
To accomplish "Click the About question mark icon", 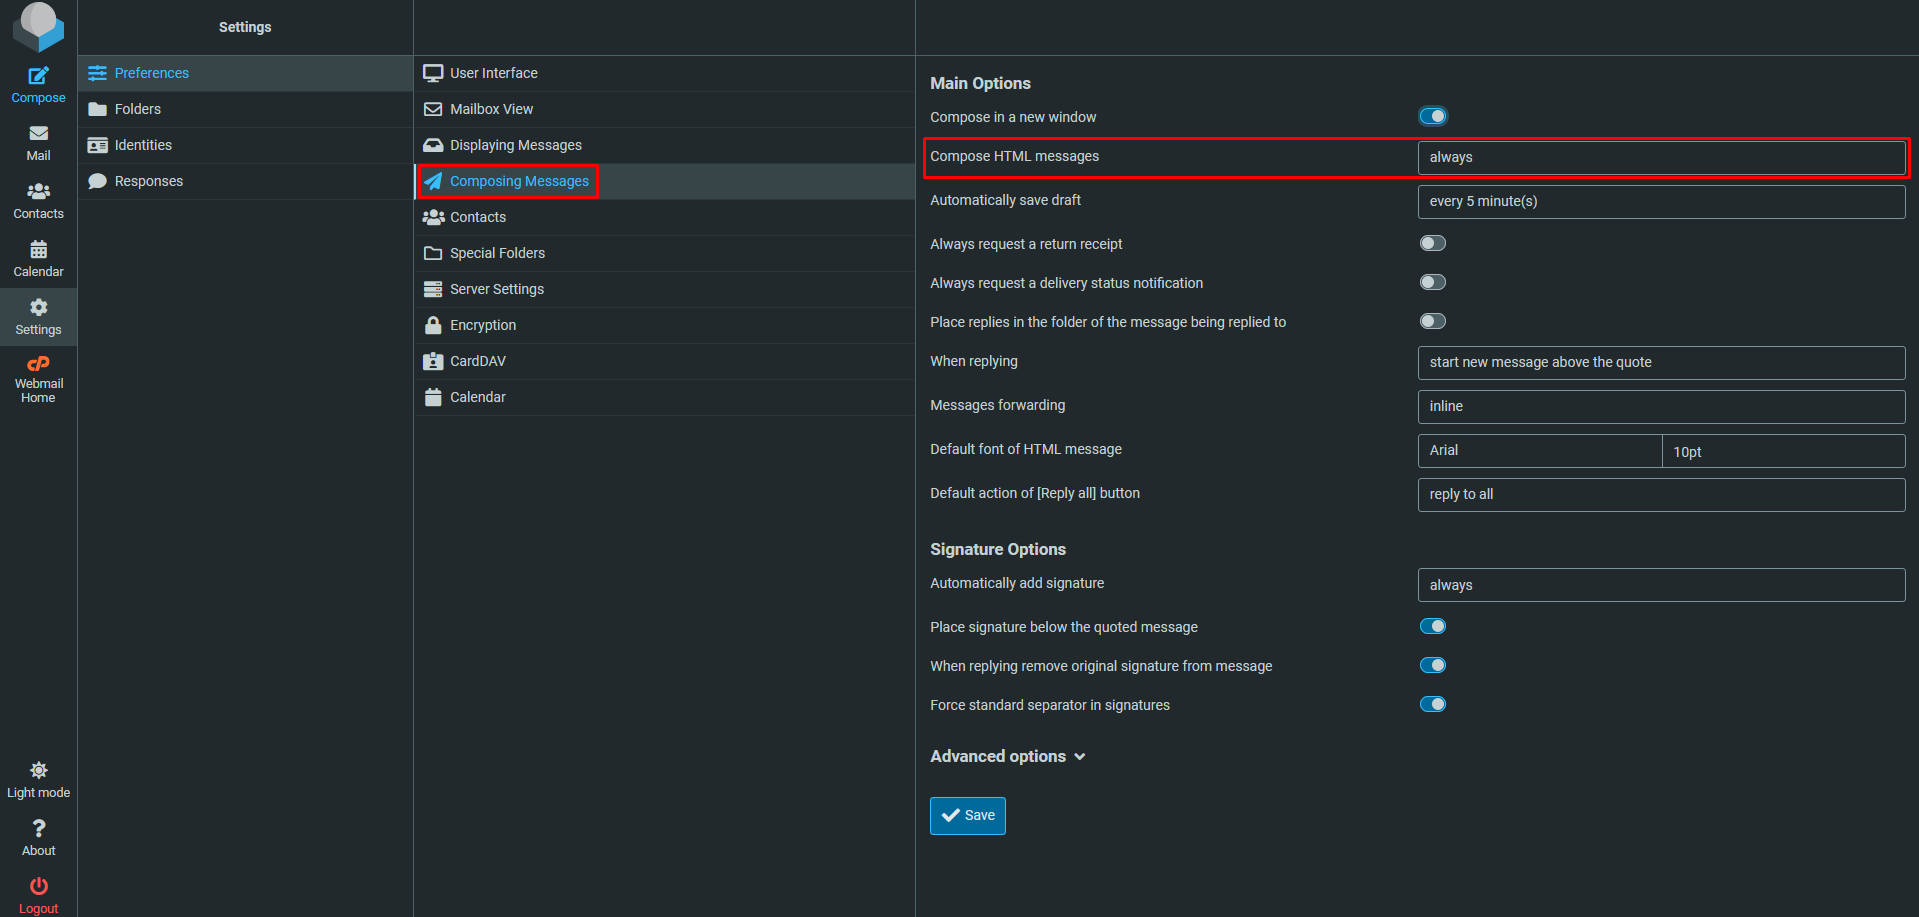I will coord(38,829).
